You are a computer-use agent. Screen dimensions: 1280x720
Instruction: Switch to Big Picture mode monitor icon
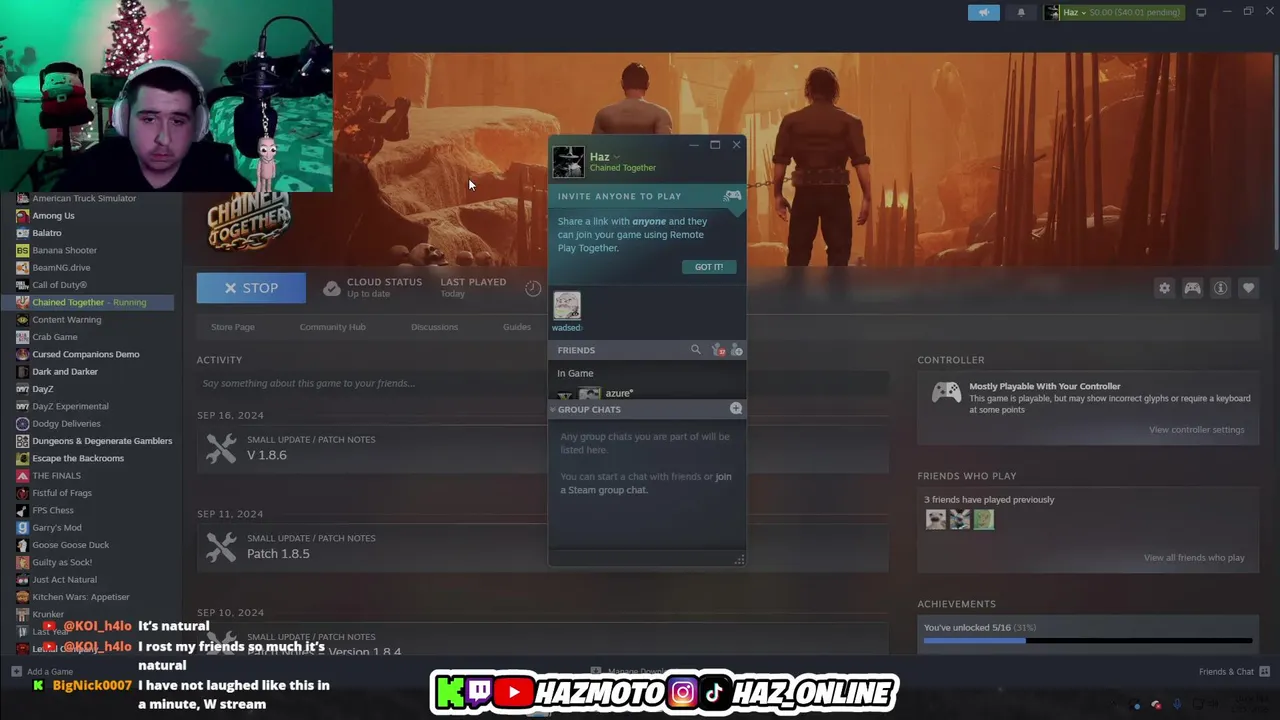(x=1201, y=12)
